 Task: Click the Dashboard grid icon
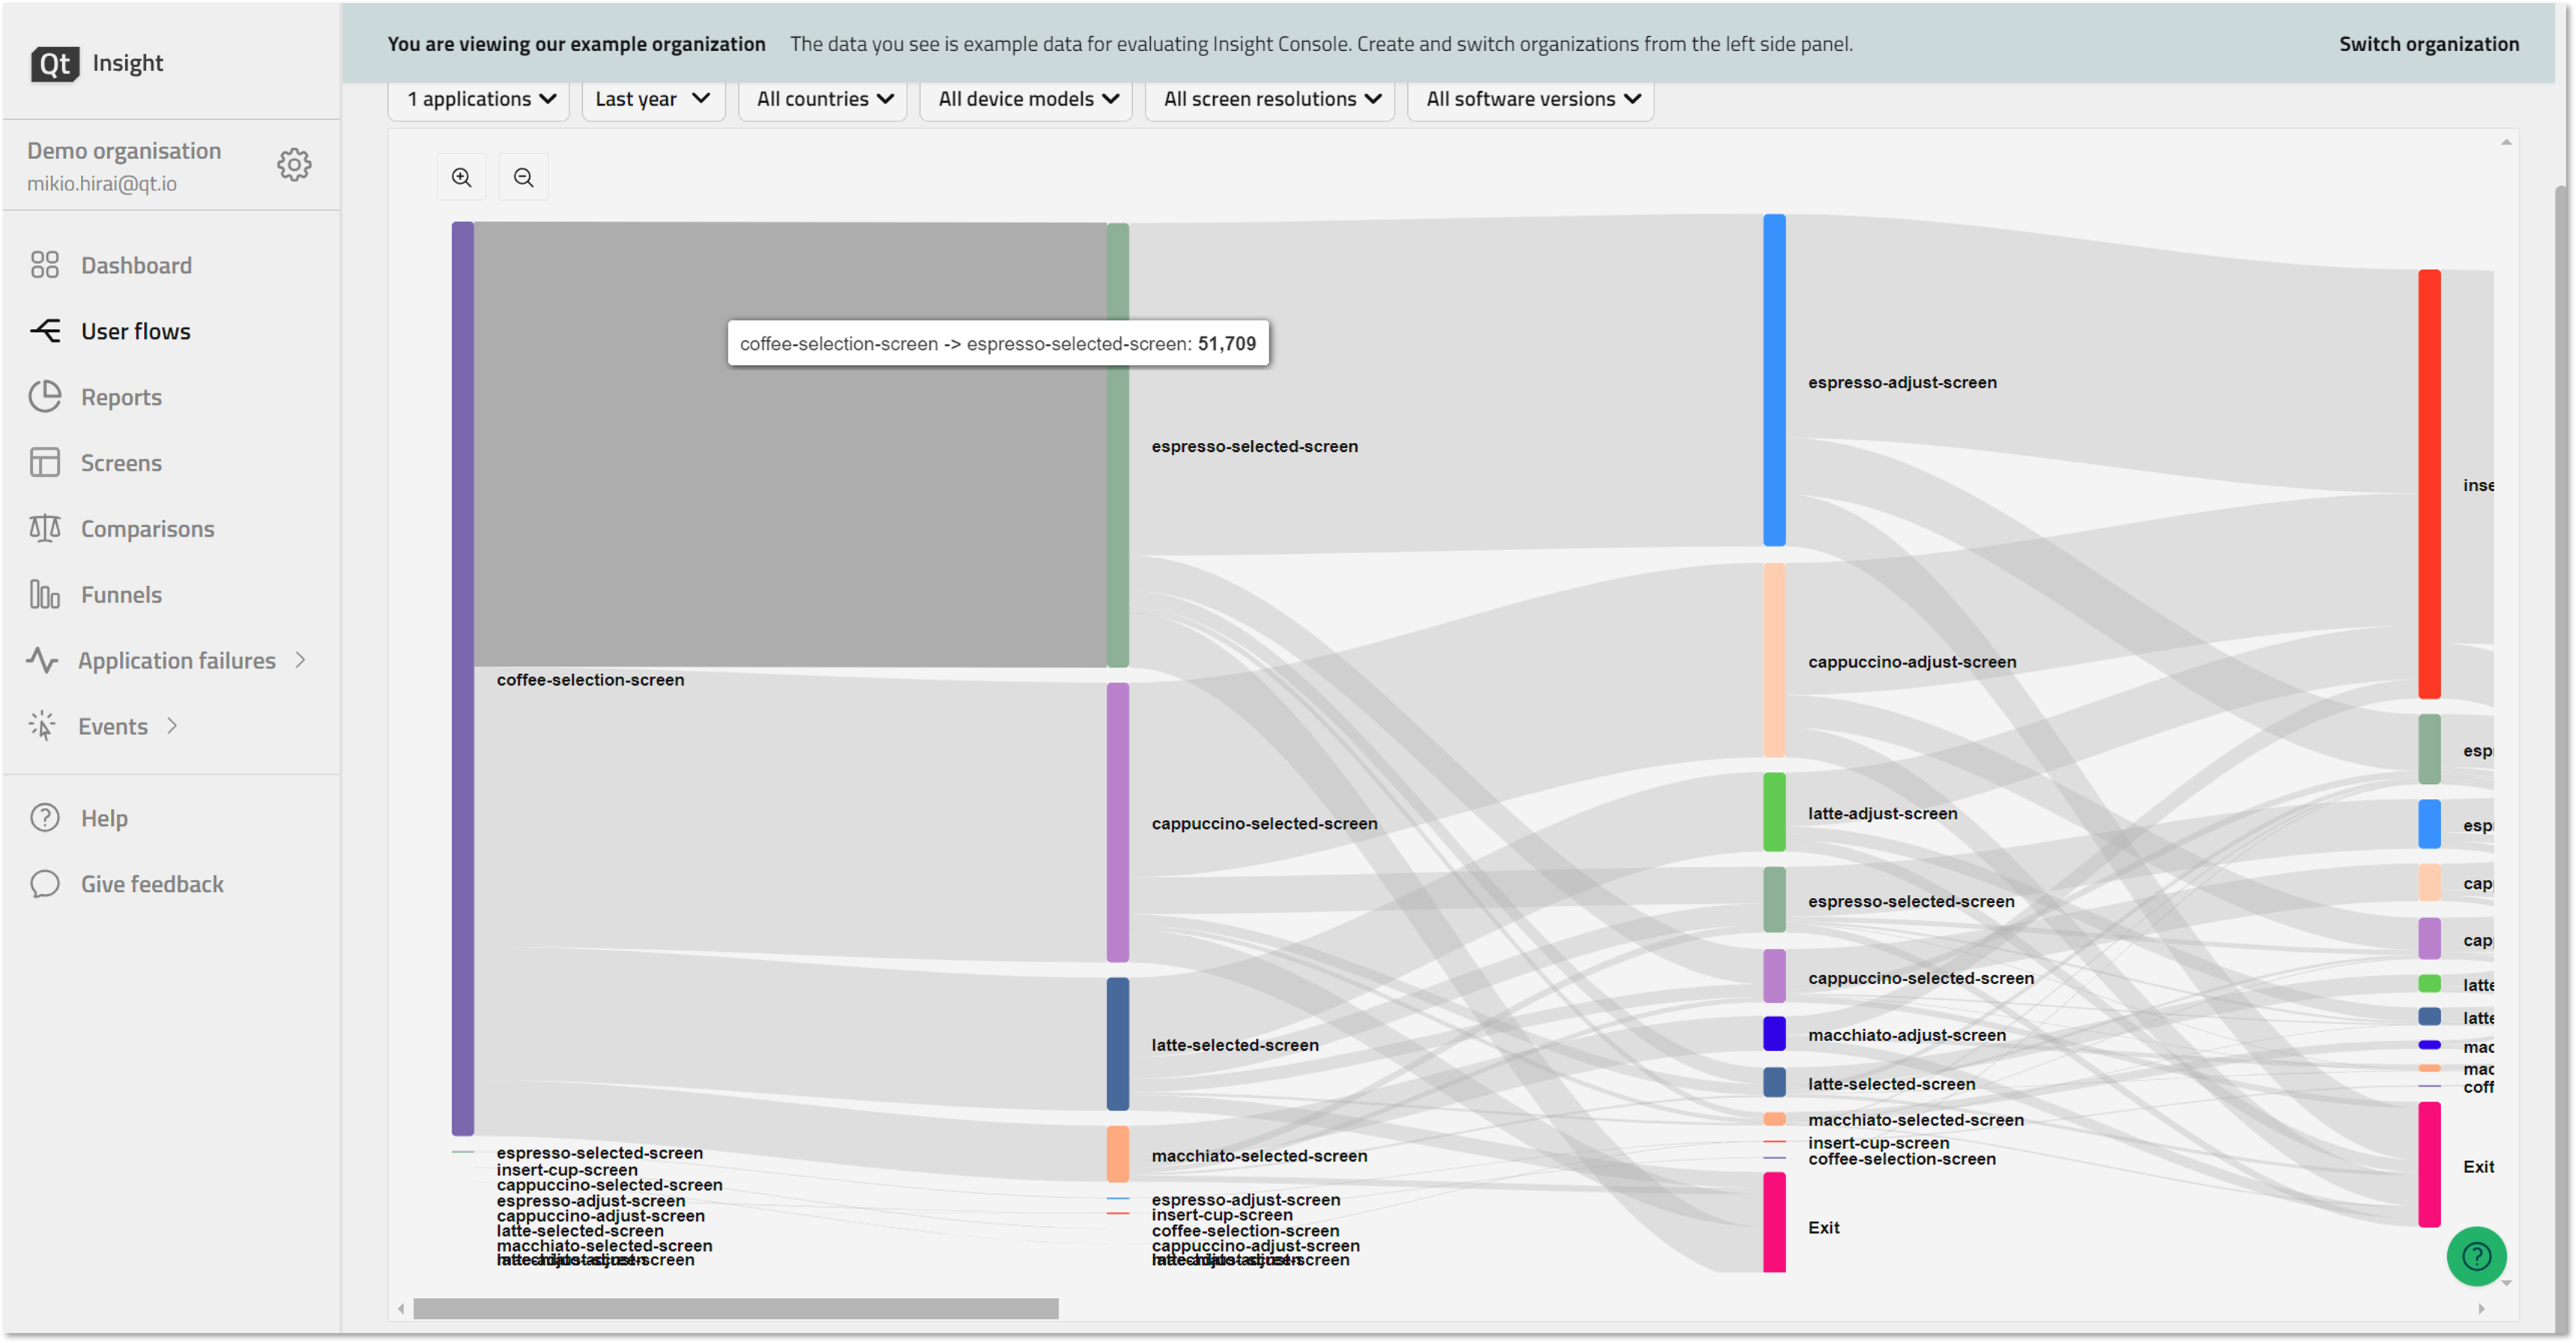point(45,265)
